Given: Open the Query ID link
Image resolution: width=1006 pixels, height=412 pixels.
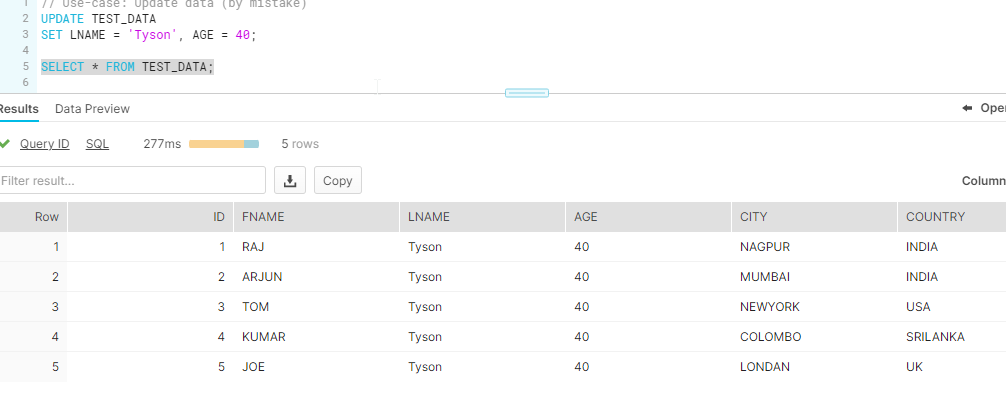Looking at the screenshot, I should [44, 144].
